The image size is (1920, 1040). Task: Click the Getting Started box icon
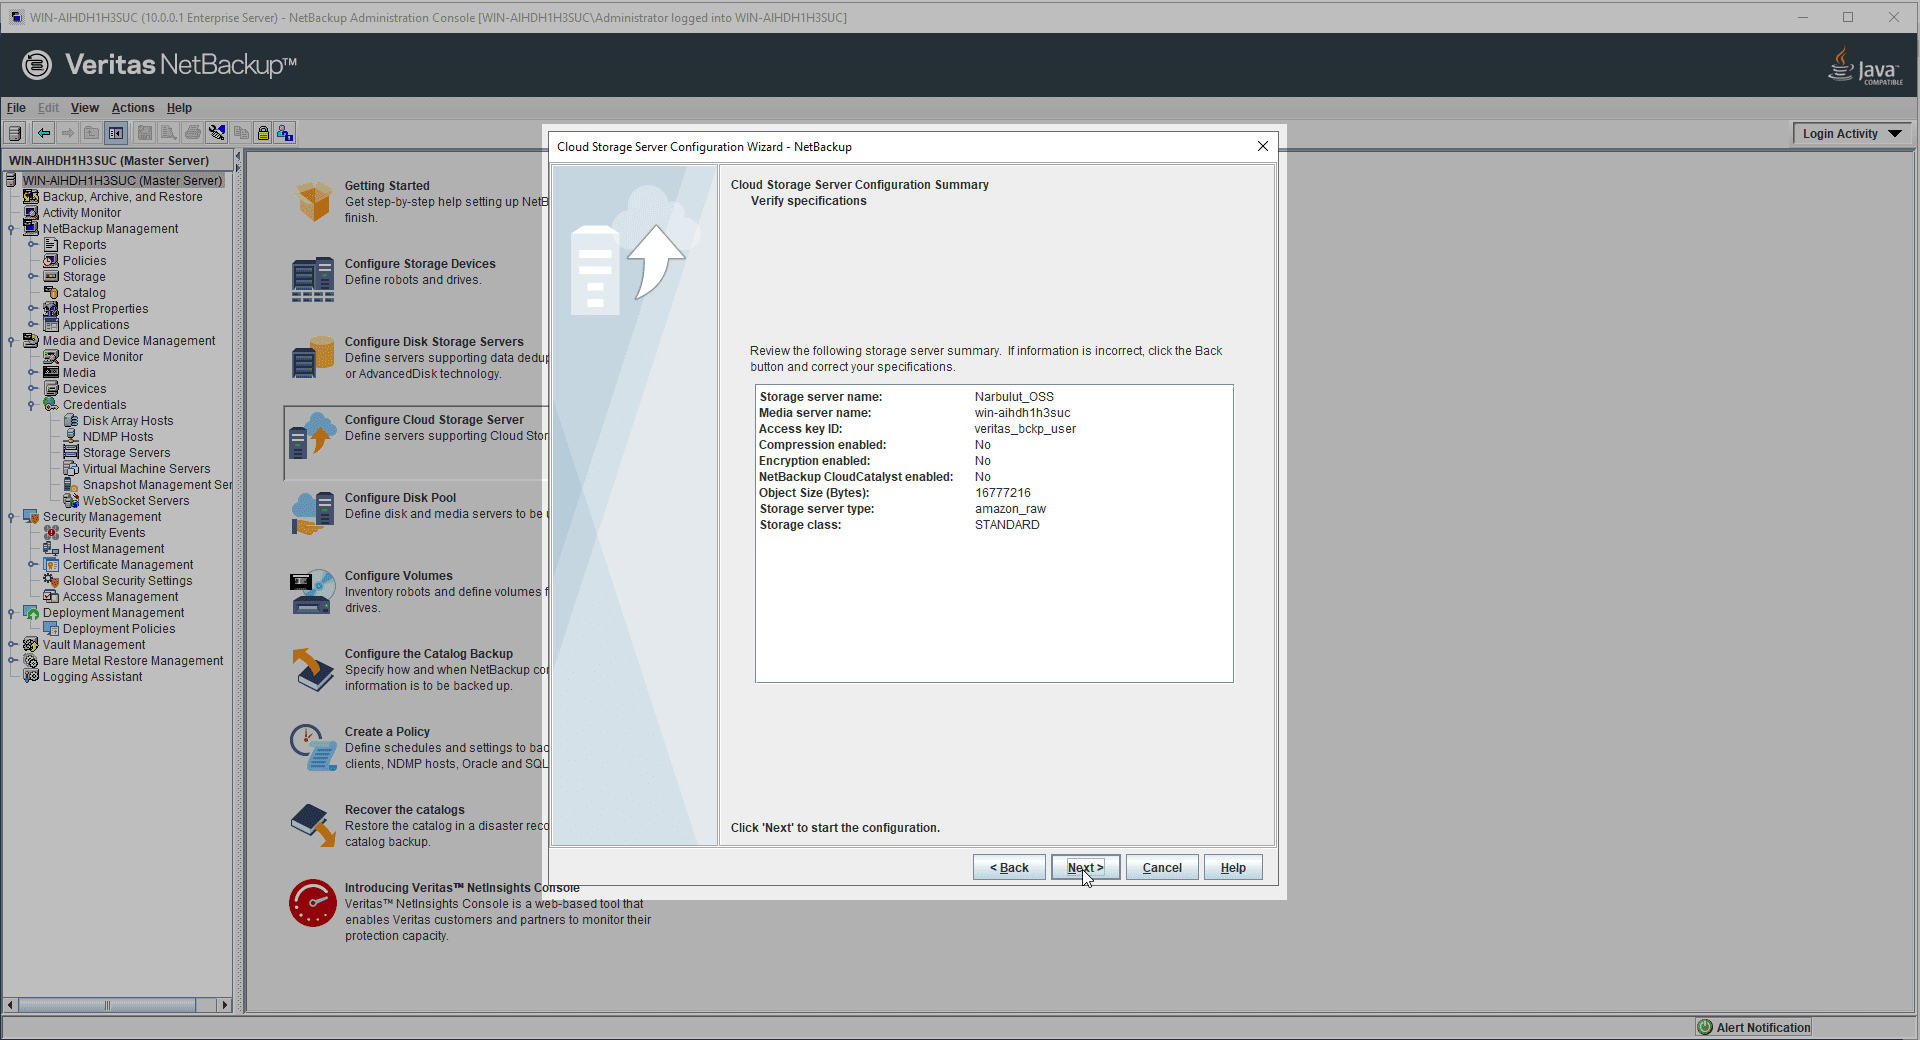[314, 201]
